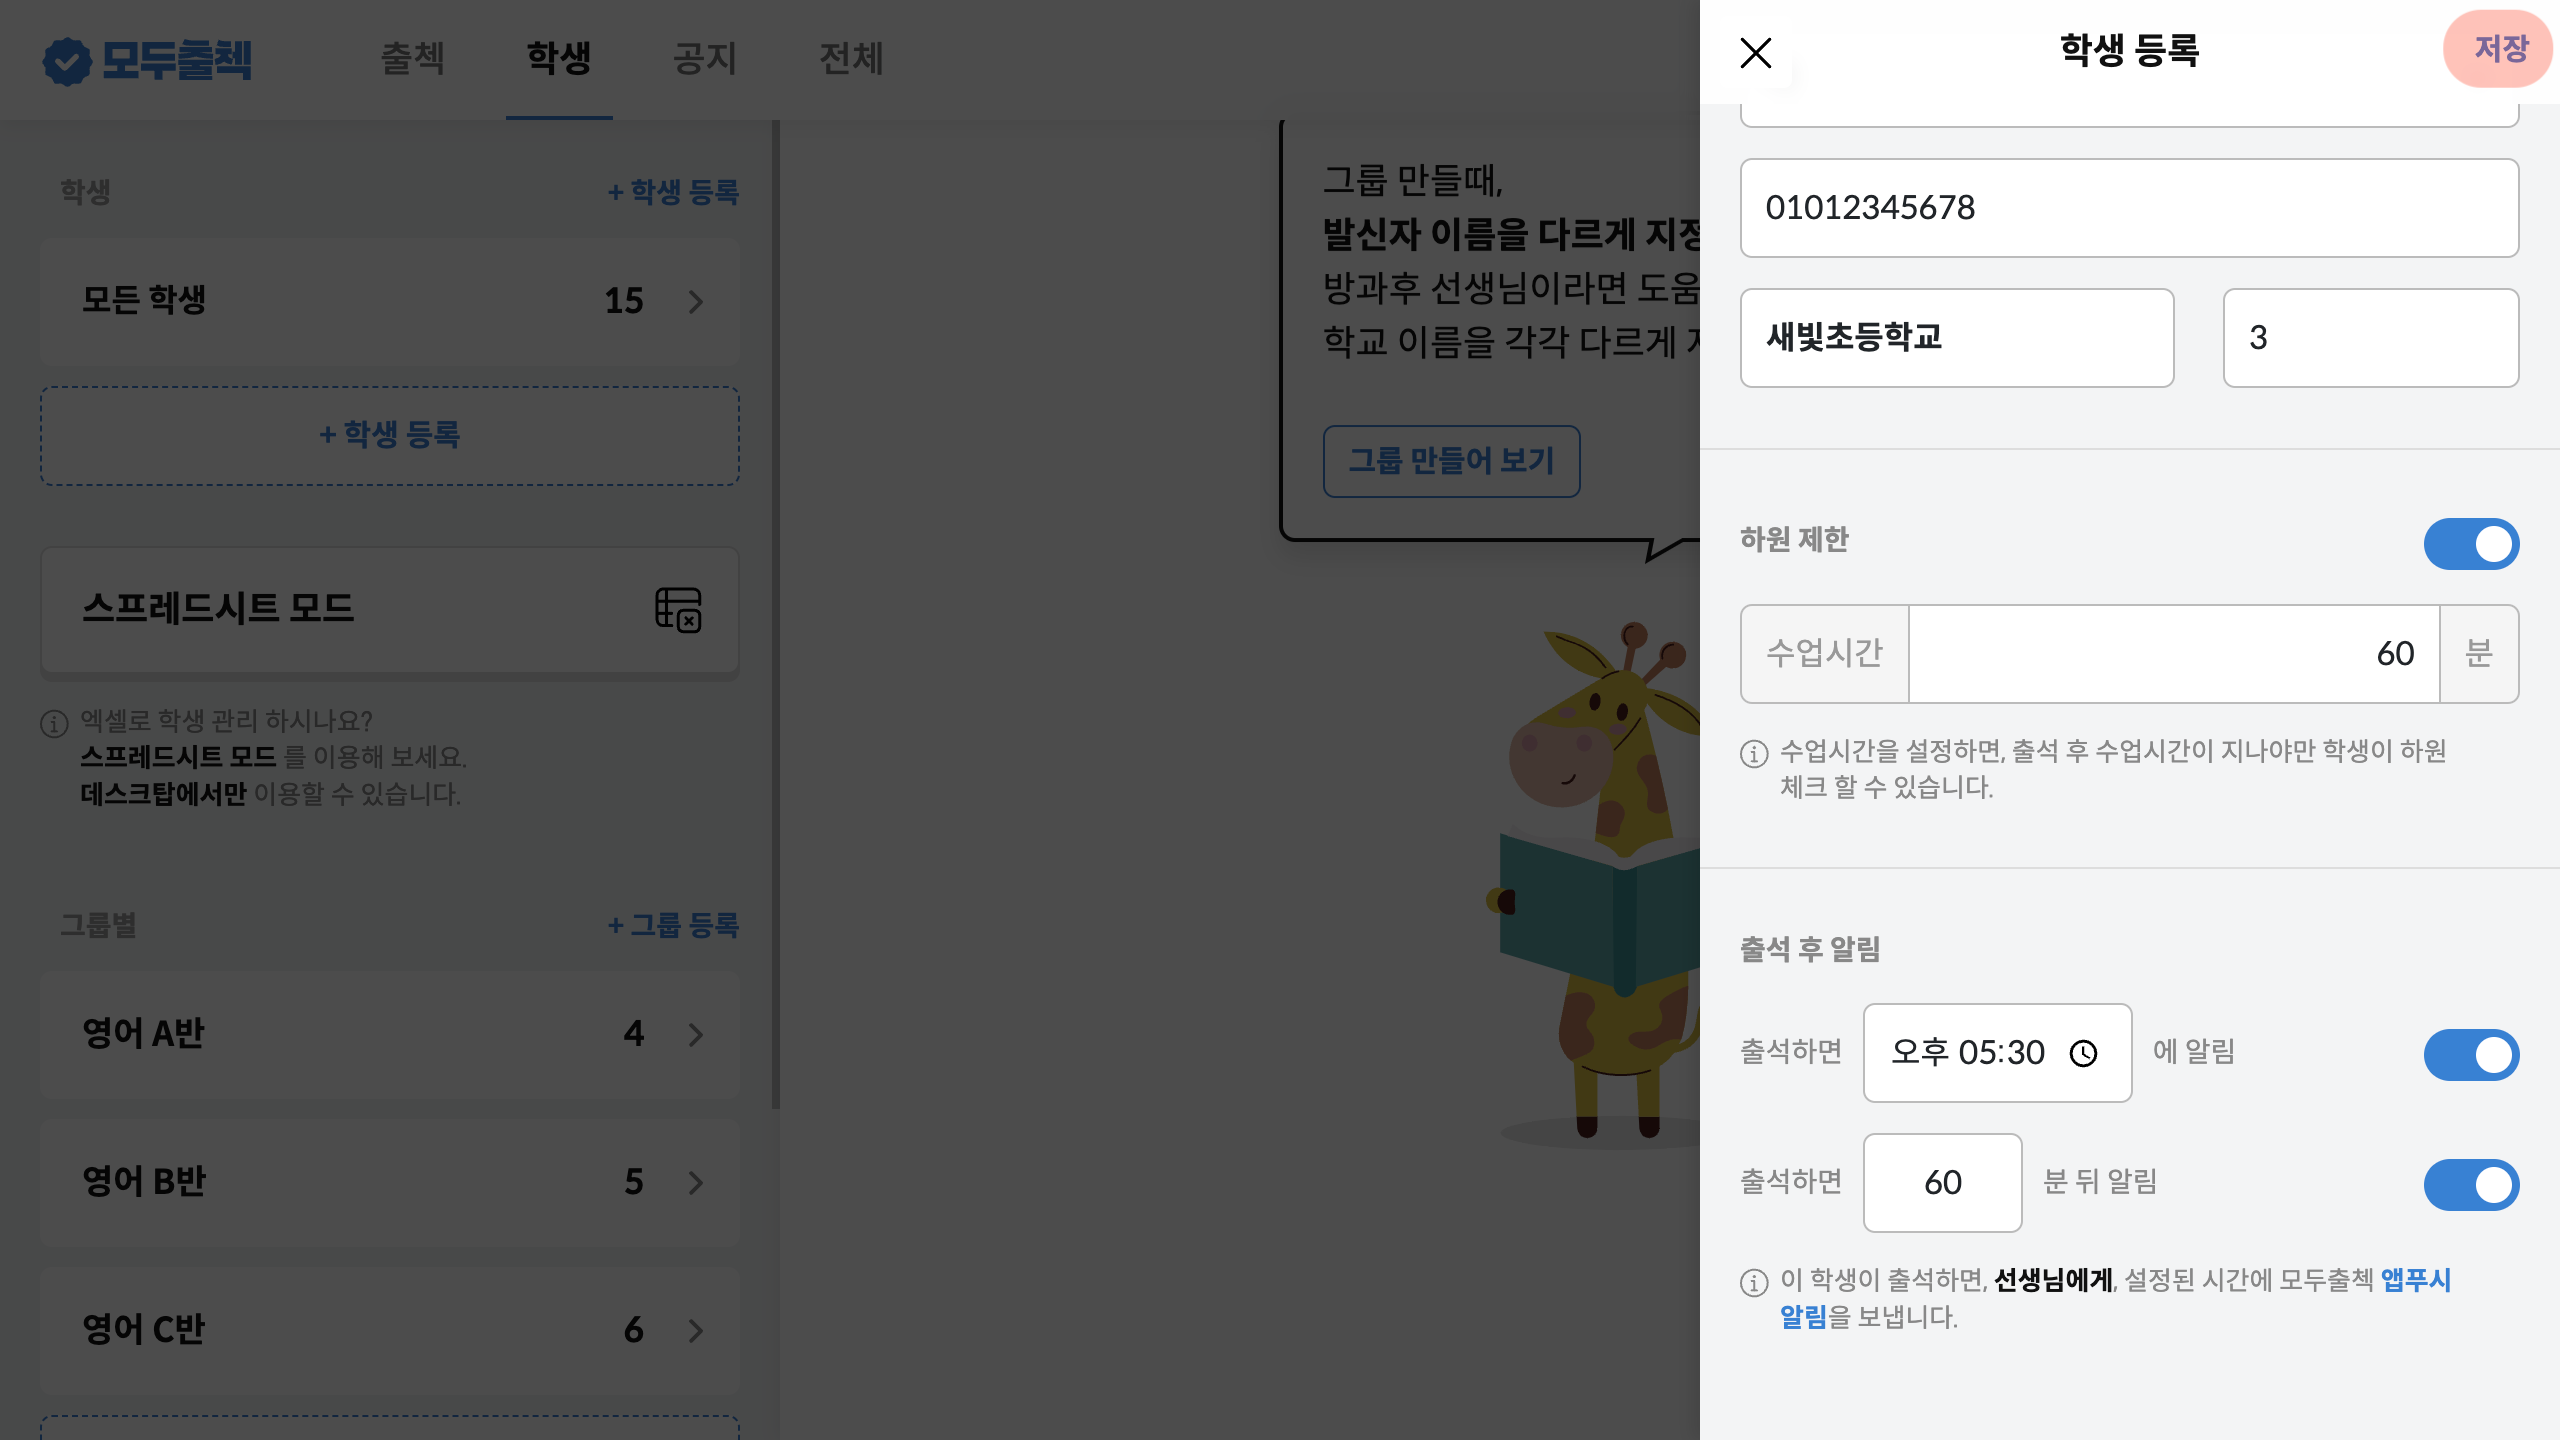
Task: Click info icon beside 앱푸시 알림 note
Action: tap(1754, 1282)
